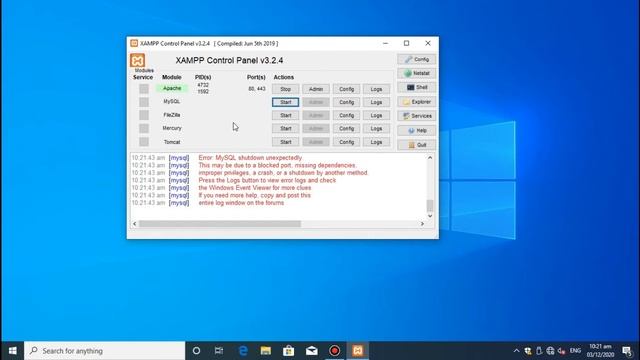View Apache Logs

[376, 89]
